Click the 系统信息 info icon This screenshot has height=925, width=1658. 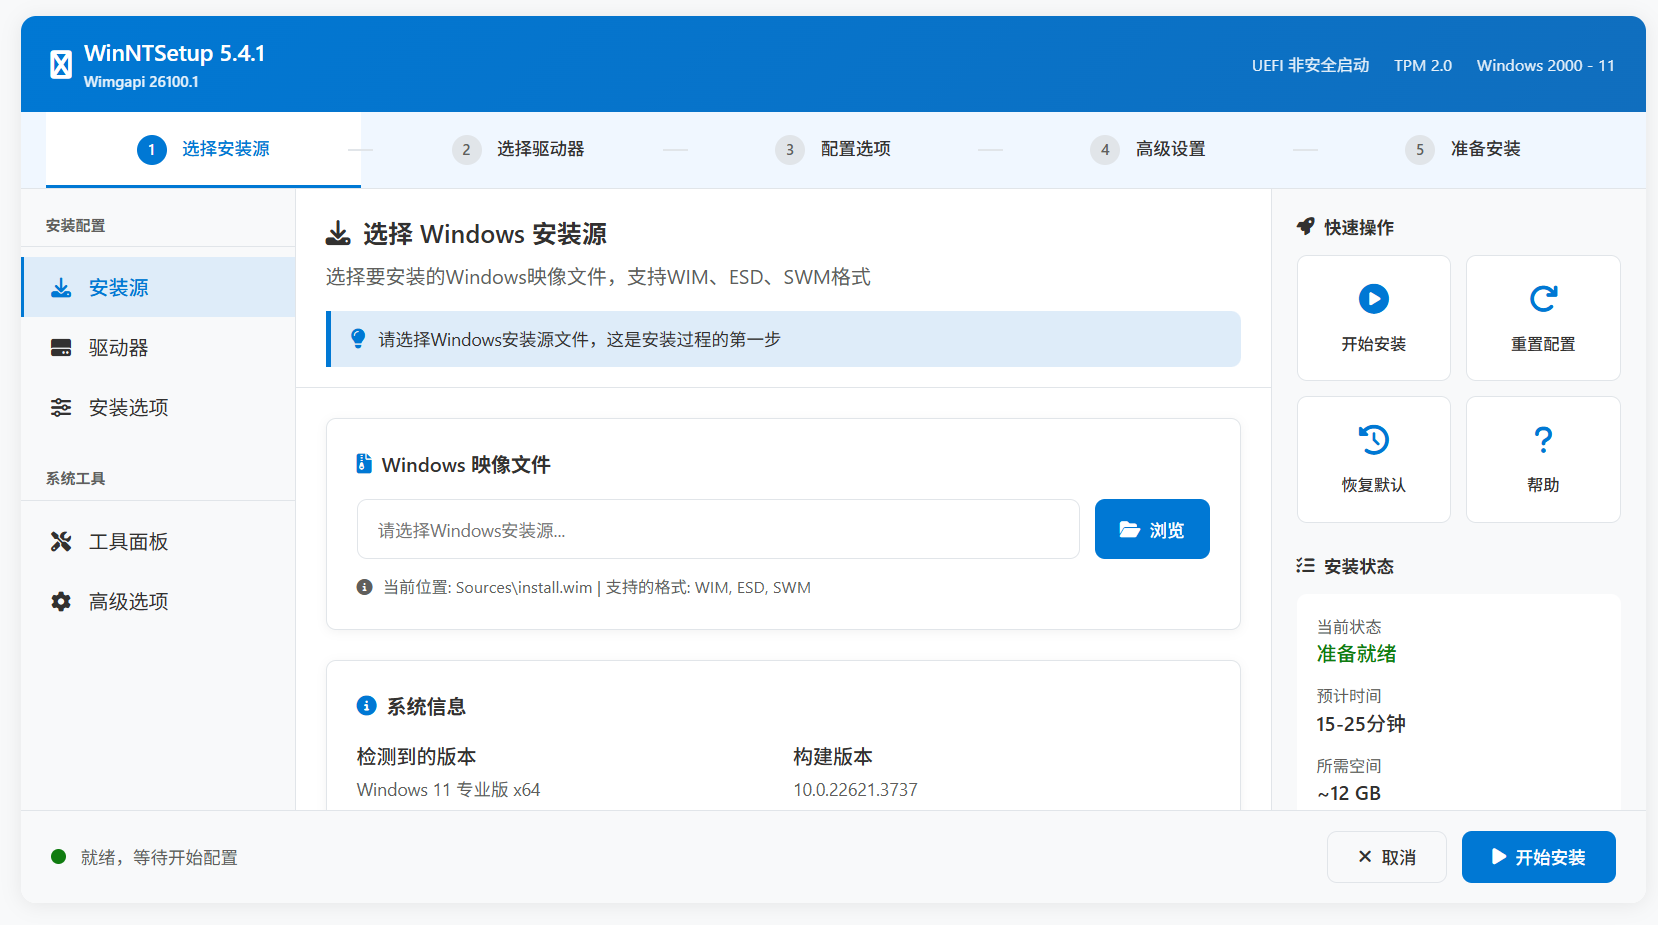pyautogui.click(x=367, y=706)
